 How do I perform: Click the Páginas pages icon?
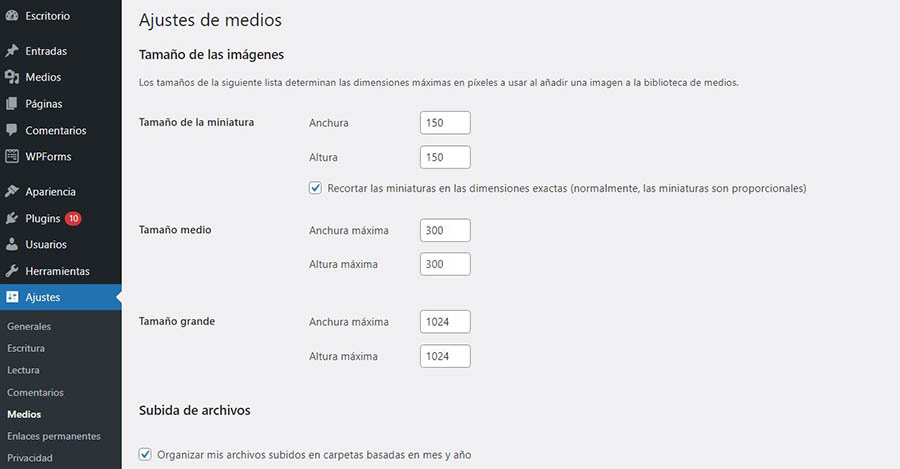[12, 103]
